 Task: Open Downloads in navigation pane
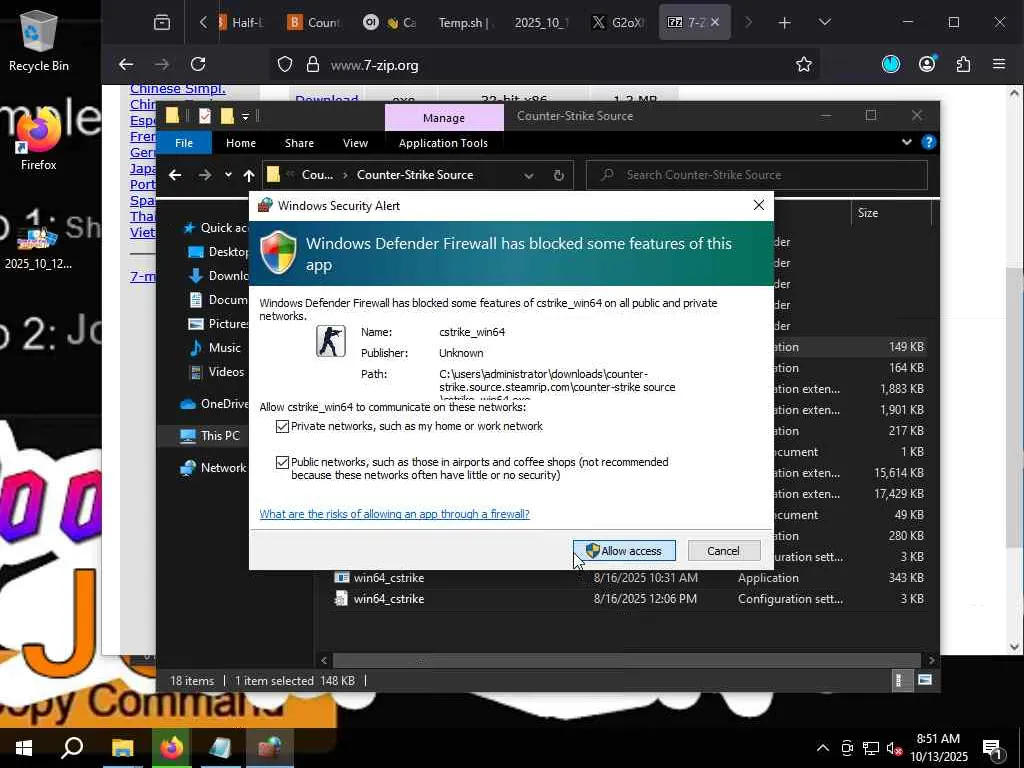(218, 276)
